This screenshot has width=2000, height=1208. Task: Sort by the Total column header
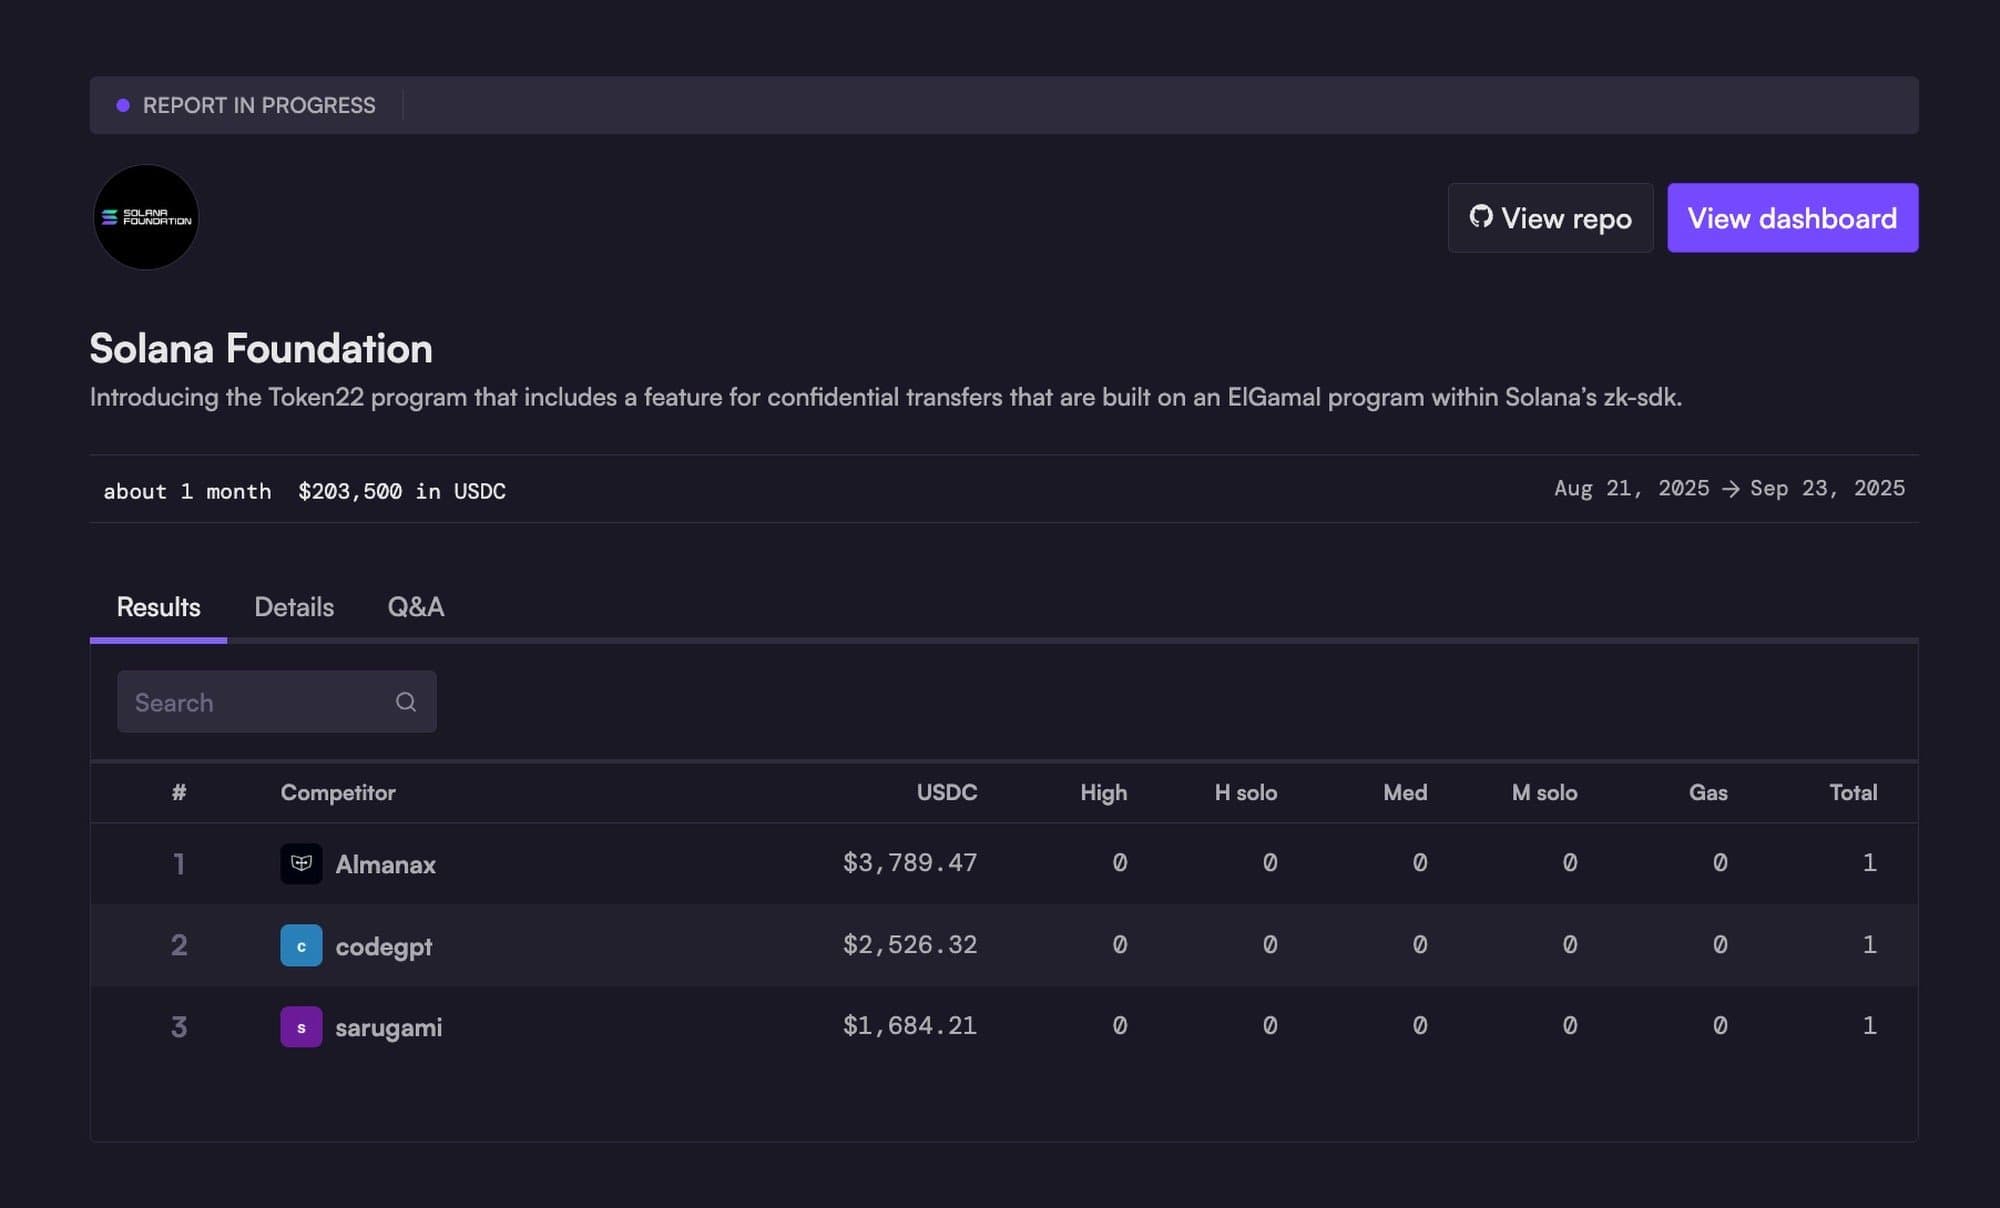coord(1852,792)
